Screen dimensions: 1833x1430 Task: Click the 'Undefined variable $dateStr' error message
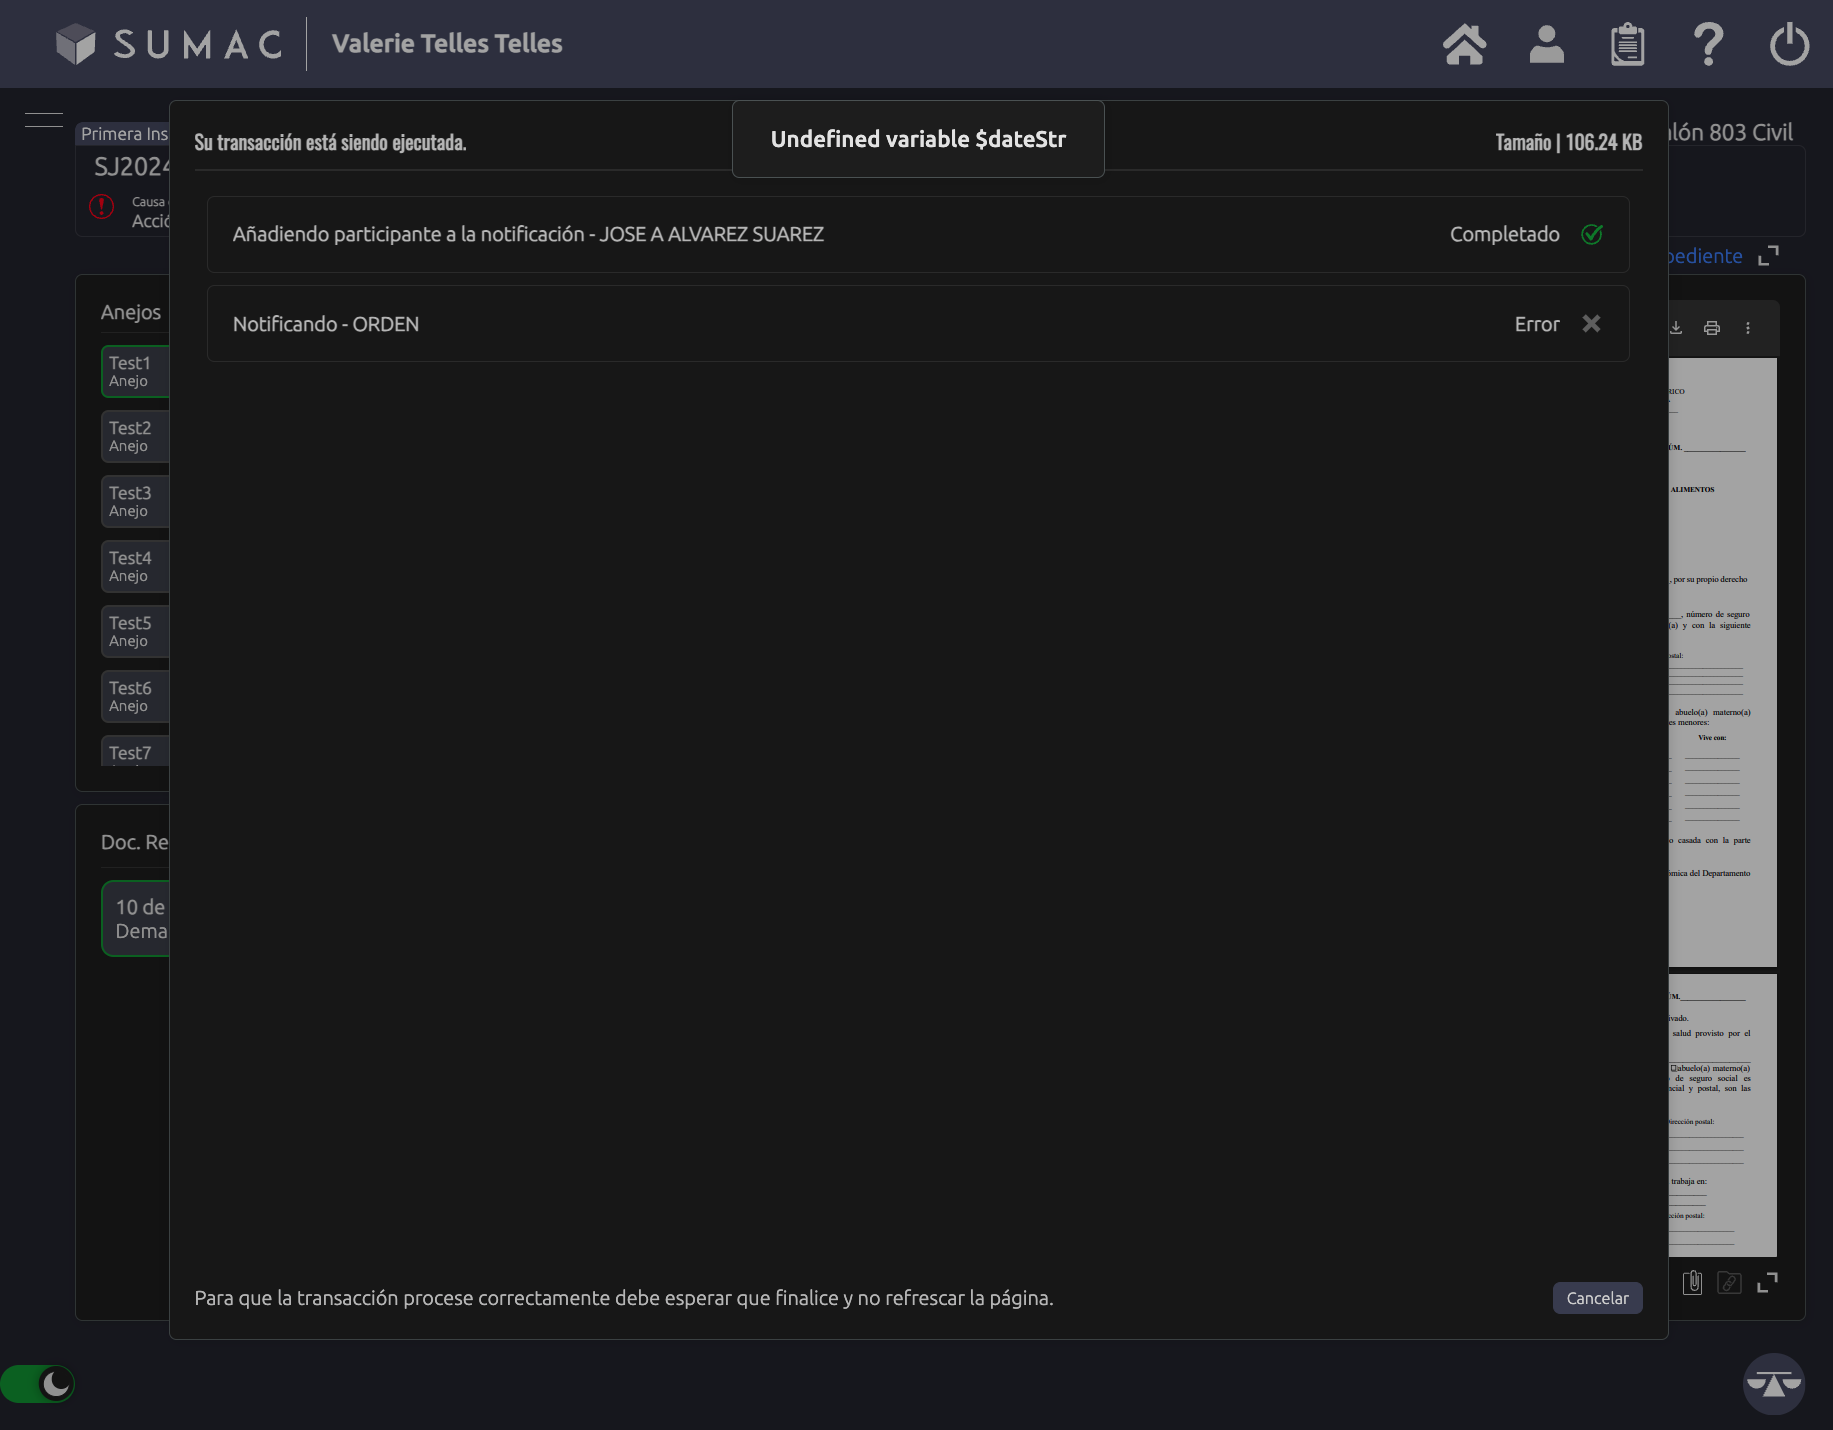pos(918,139)
